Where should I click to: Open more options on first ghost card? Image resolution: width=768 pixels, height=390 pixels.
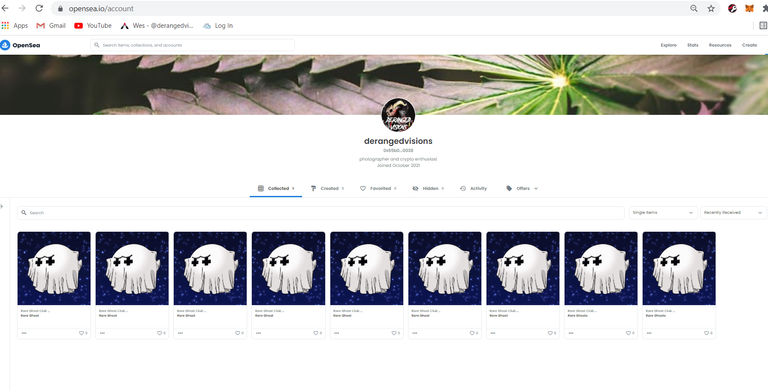coord(24,333)
